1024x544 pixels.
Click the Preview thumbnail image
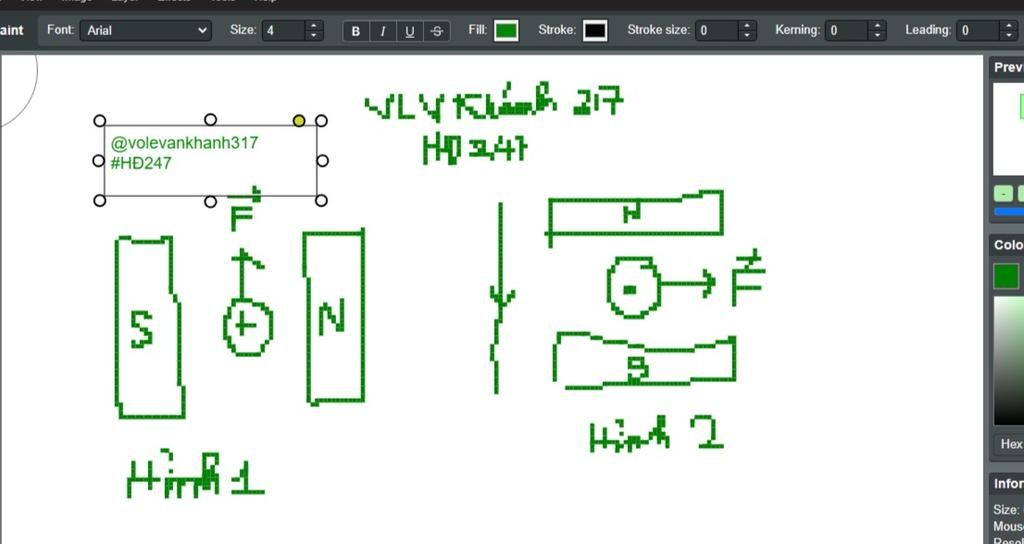pyautogui.click(x=1009, y=129)
